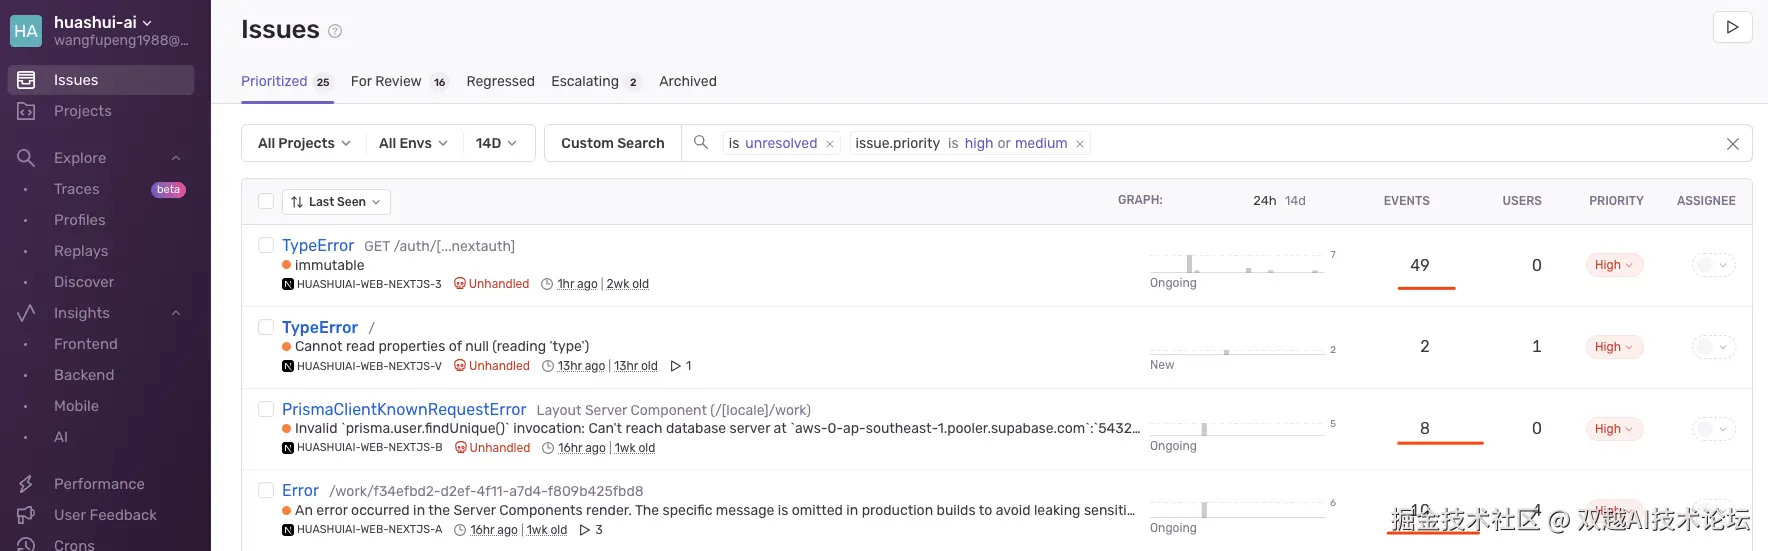Viewport: 1768px width, 551px height.
Task: Click the play button at top right
Action: 1732,27
